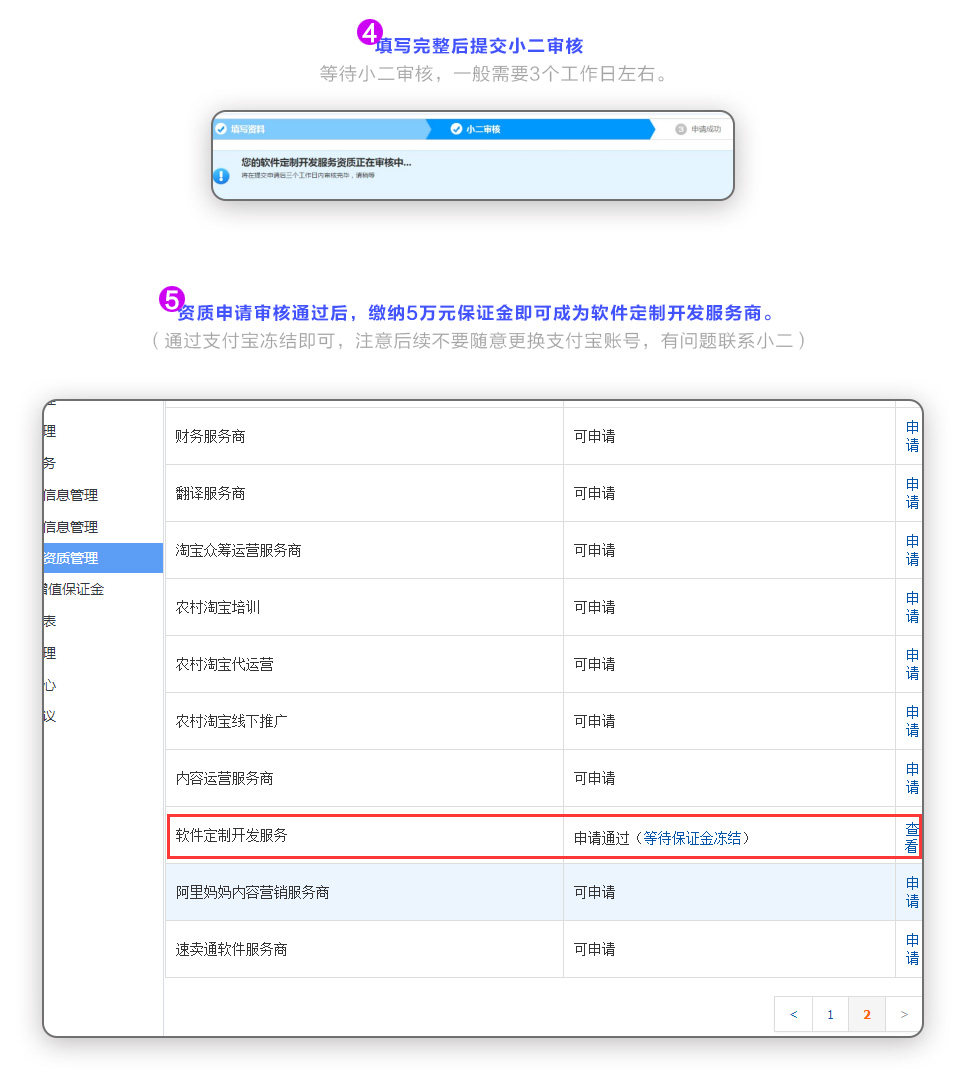This screenshot has height=1088, width=960.
Task: Click 申请 link for 淘宝众筹运营服务商 row
Action: click(x=912, y=550)
